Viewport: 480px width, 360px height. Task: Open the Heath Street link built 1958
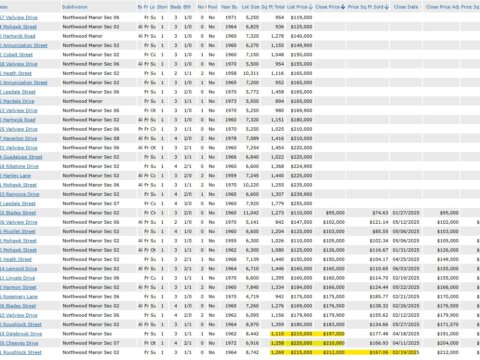pos(16,73)
